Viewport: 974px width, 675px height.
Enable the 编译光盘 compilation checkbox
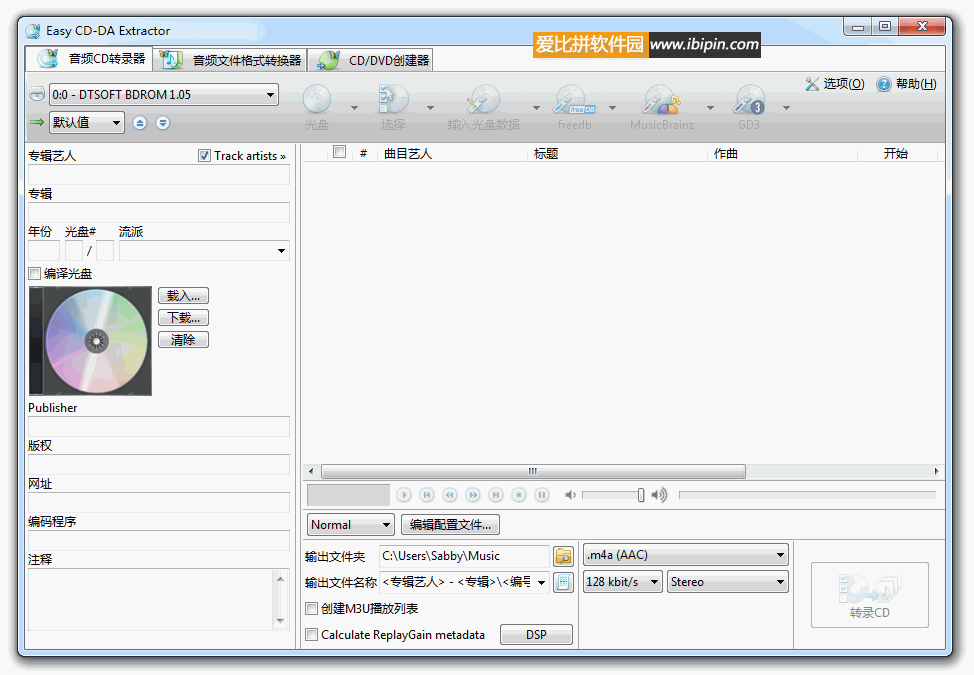tap(35, 274)
